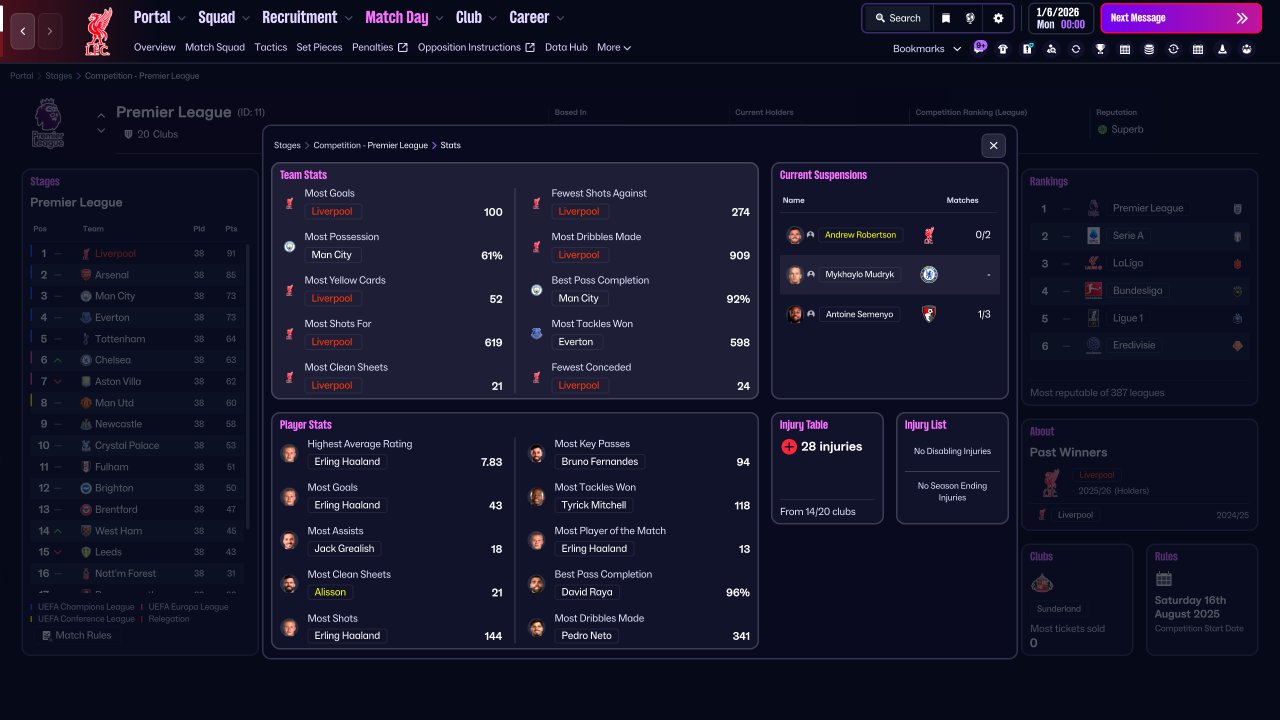Click the 1/6/2026 date box
1280x720 pixels.
(x=1061, y=18)
